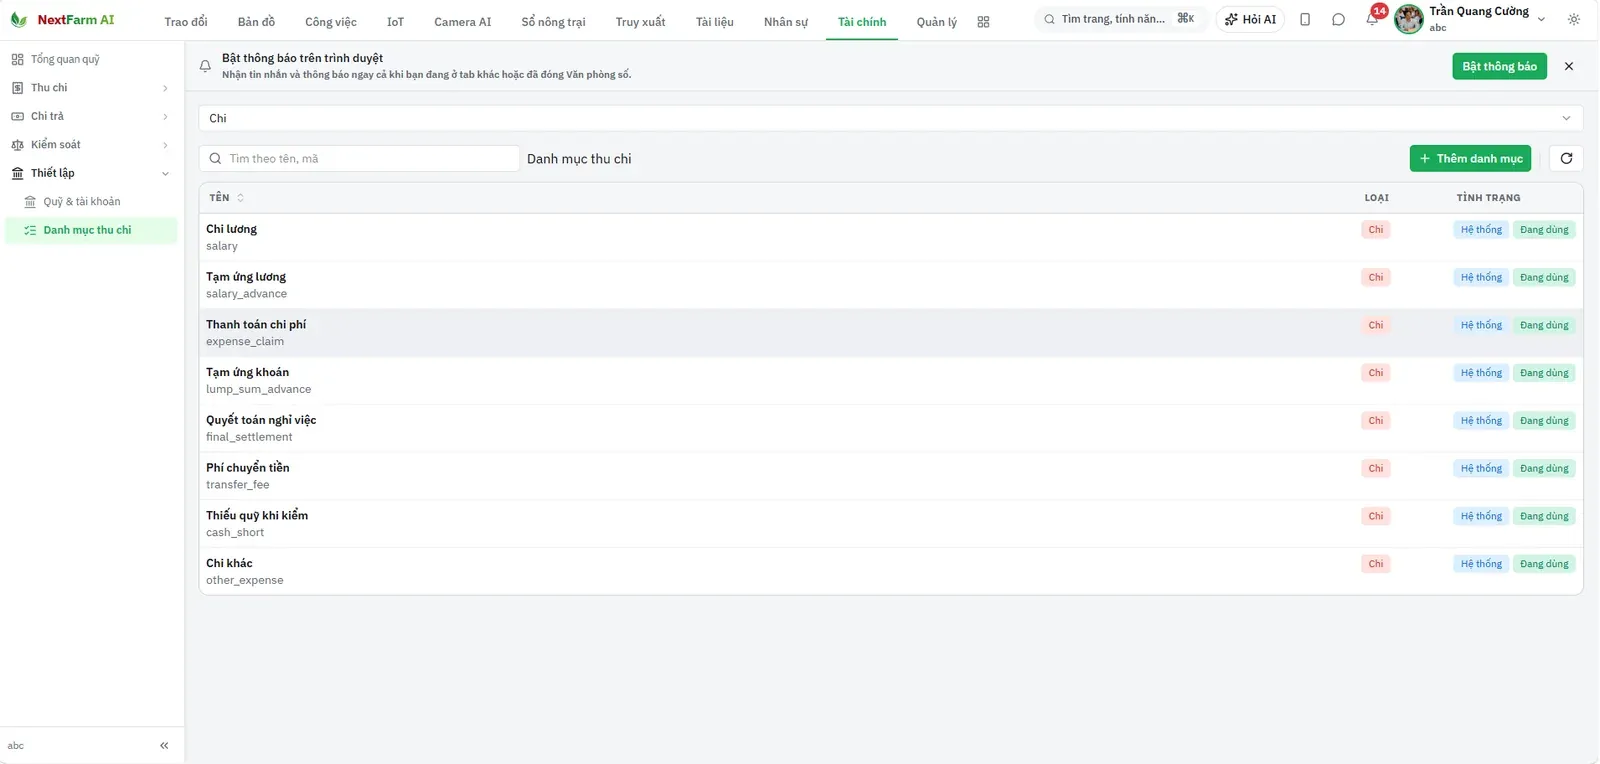Close the browser notification banner

coord(1569,66)
